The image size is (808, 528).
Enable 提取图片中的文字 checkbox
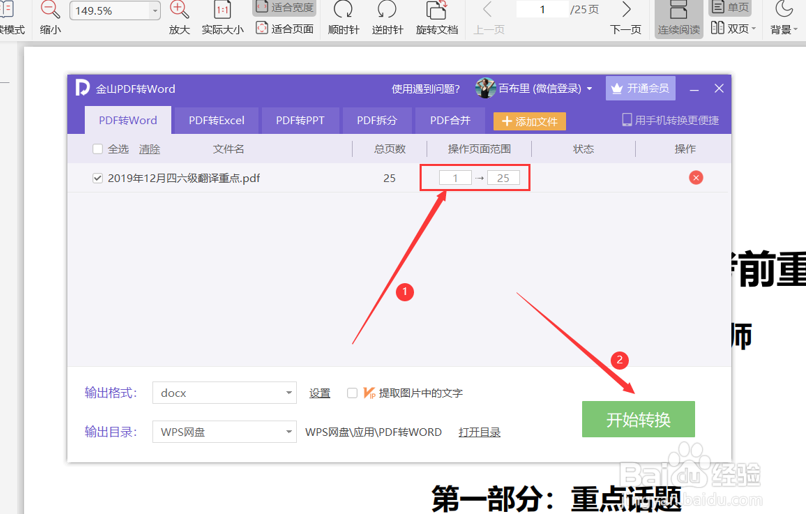(x=352, y=393)
